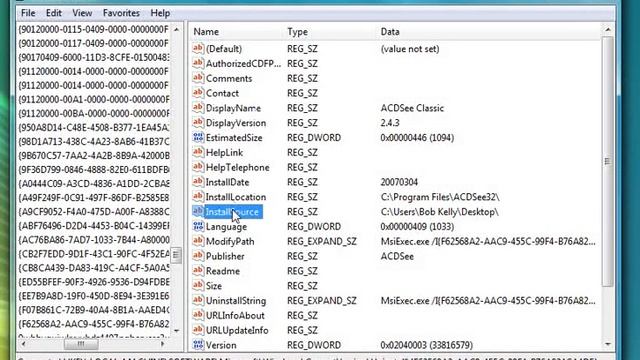Click the values pane vertical scrollbar thumb
Image resolution: width=640 pixels, height=360 pixels.
tap(607, 161)
